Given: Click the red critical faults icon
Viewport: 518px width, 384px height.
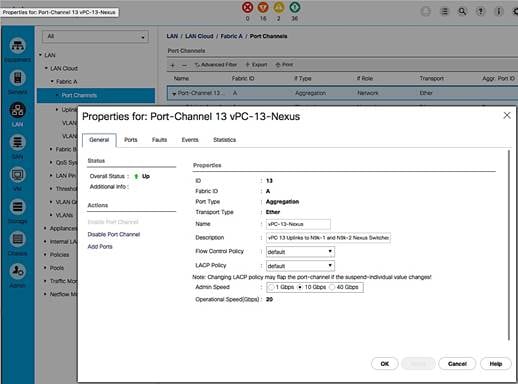Looking at the screenshot, I should coord(247,7).
